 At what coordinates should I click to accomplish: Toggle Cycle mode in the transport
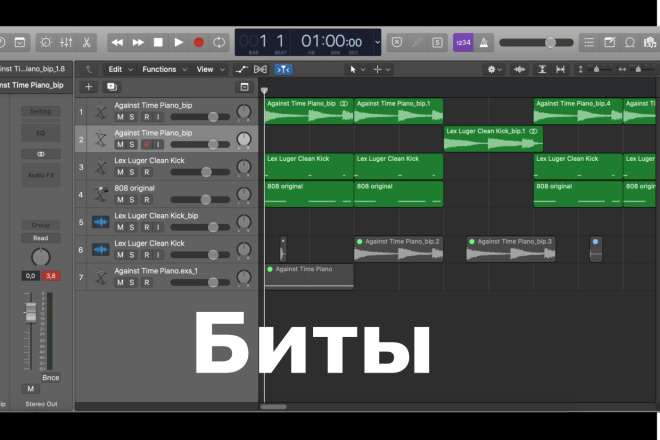click(x=219, y=43)
